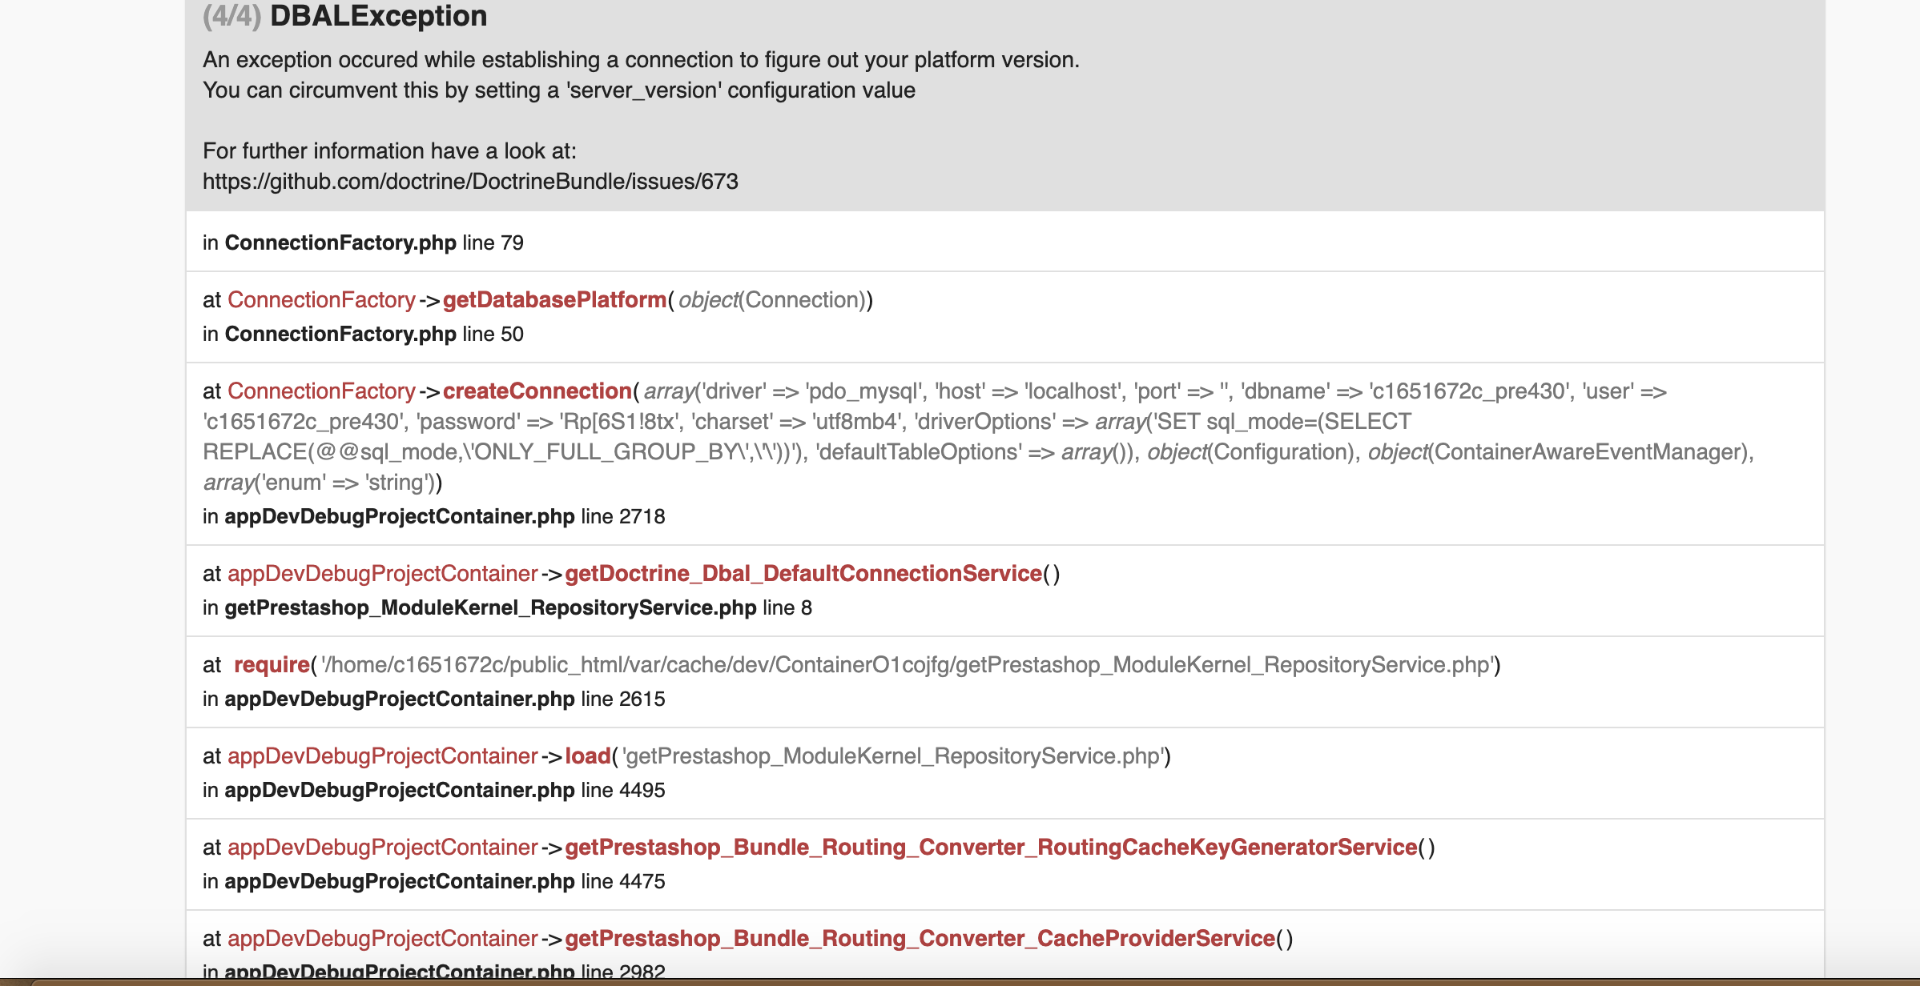1920x986 pixels.
Task: Click the appDevDebugProjectContainer class before load
Action: [x=382, y=756]
